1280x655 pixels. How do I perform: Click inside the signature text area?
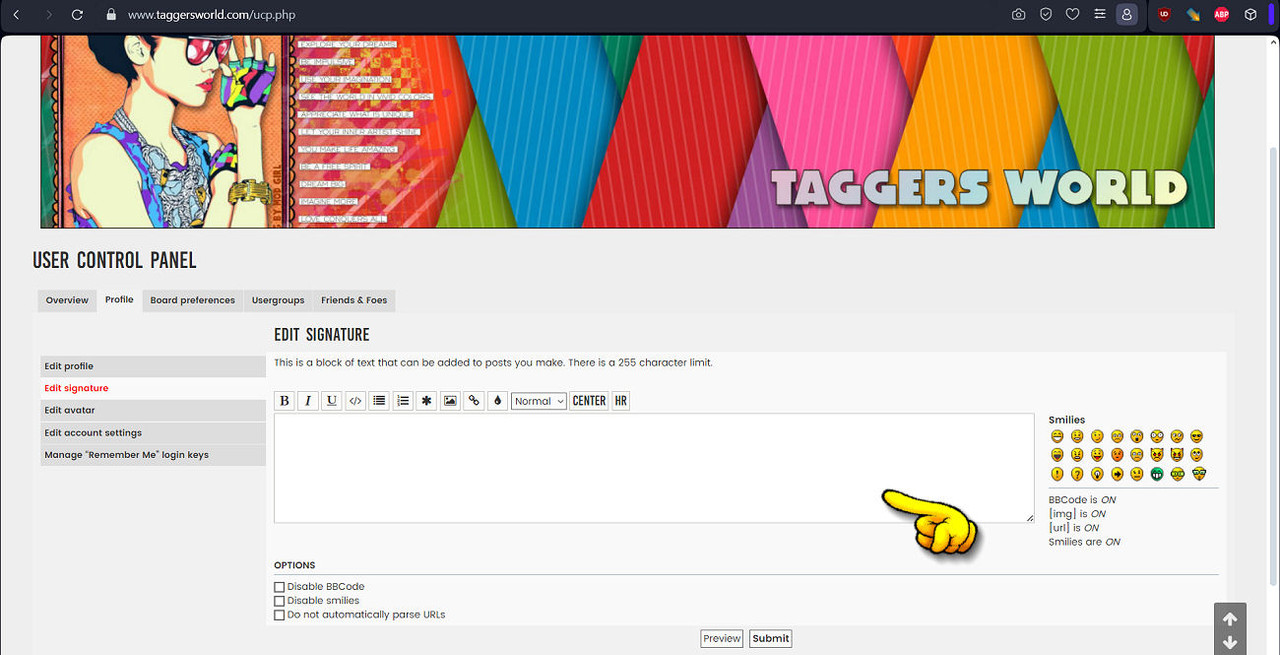point(654,468)
